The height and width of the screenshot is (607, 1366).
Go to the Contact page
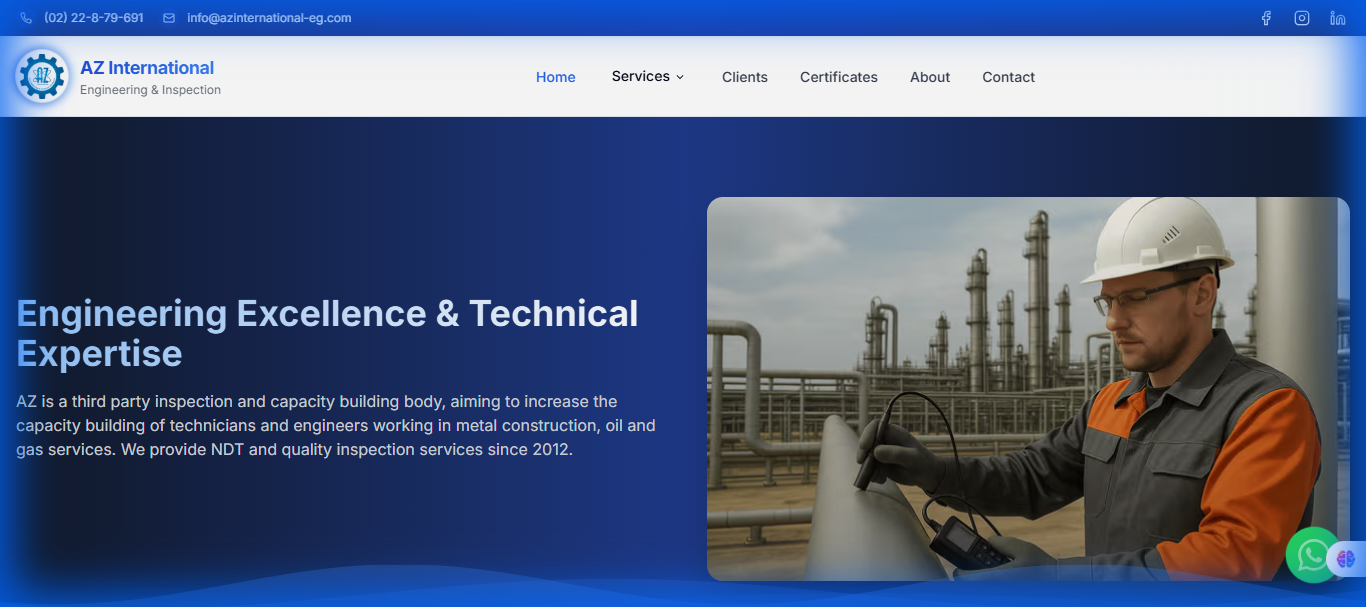click(1008, 77)
